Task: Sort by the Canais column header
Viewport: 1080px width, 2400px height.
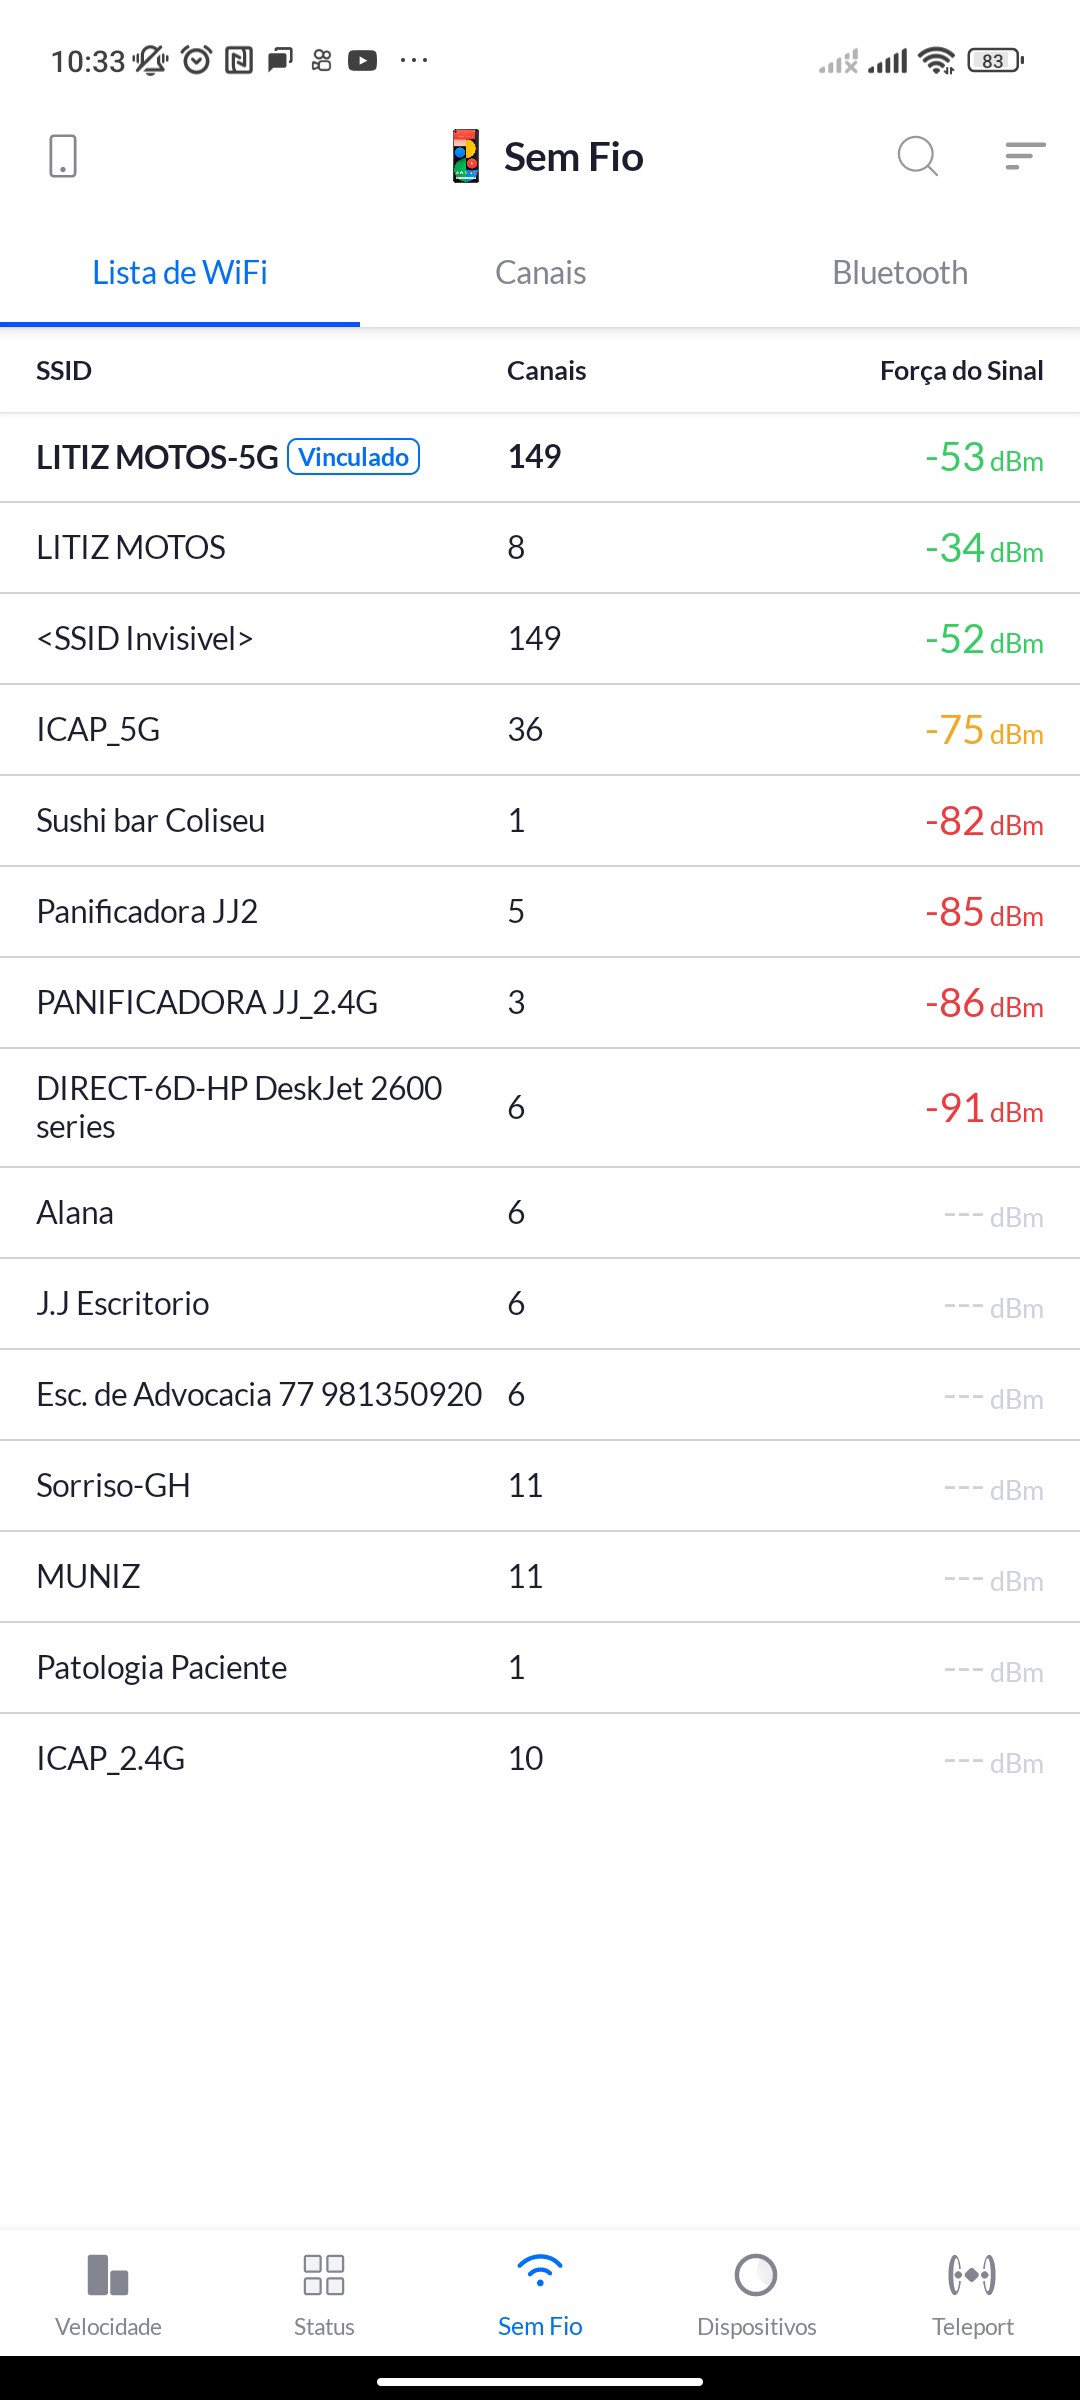Action: (x=546, y=371)
